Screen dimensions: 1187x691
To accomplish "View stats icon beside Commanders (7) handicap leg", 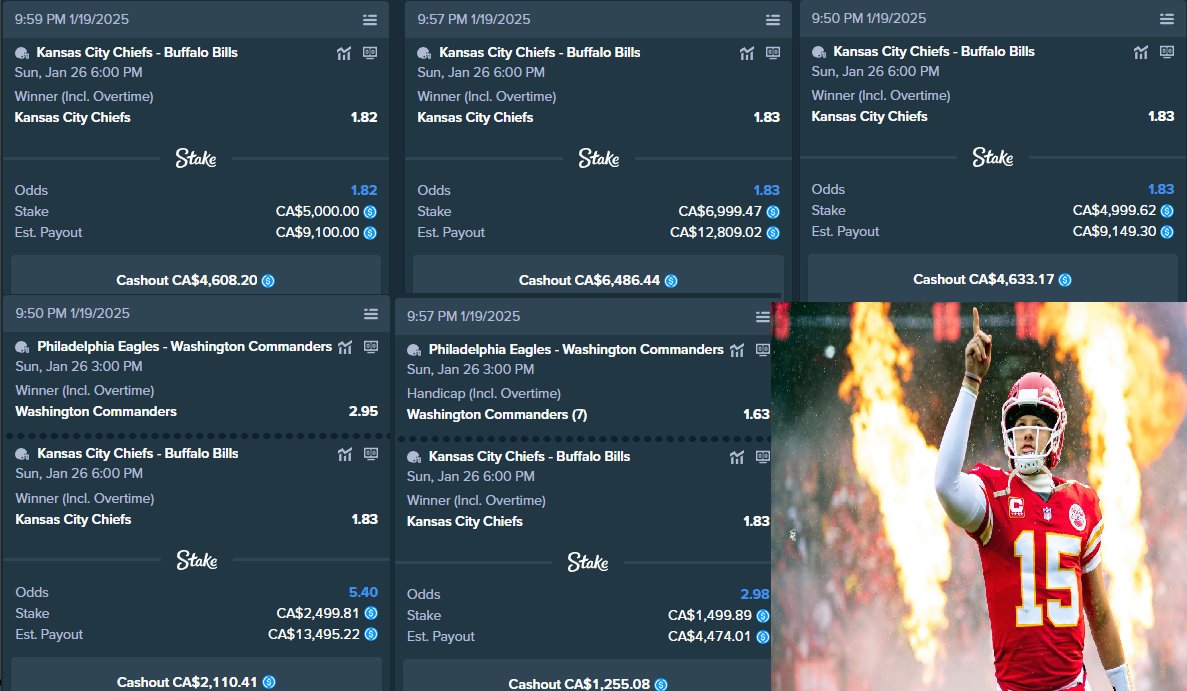I will pyautogui.click(x=737, y=350).
